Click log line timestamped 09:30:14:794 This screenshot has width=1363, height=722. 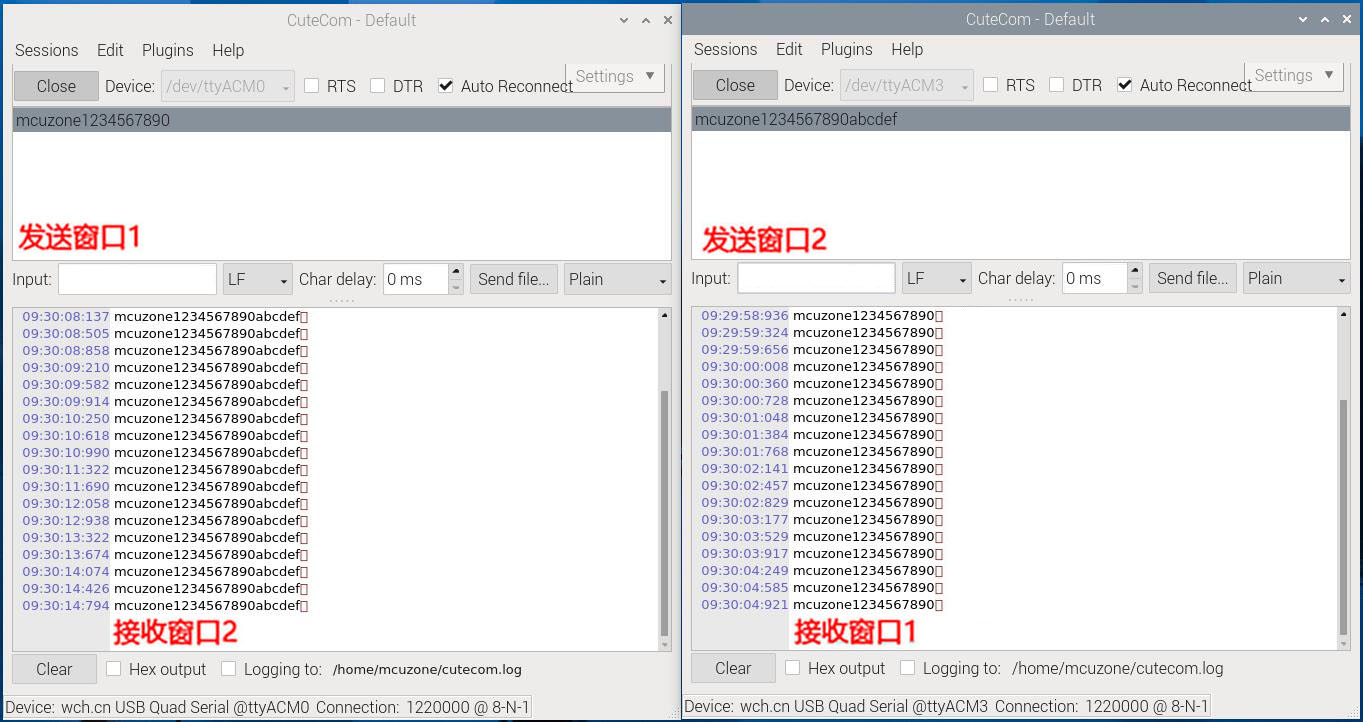(165, 606)
